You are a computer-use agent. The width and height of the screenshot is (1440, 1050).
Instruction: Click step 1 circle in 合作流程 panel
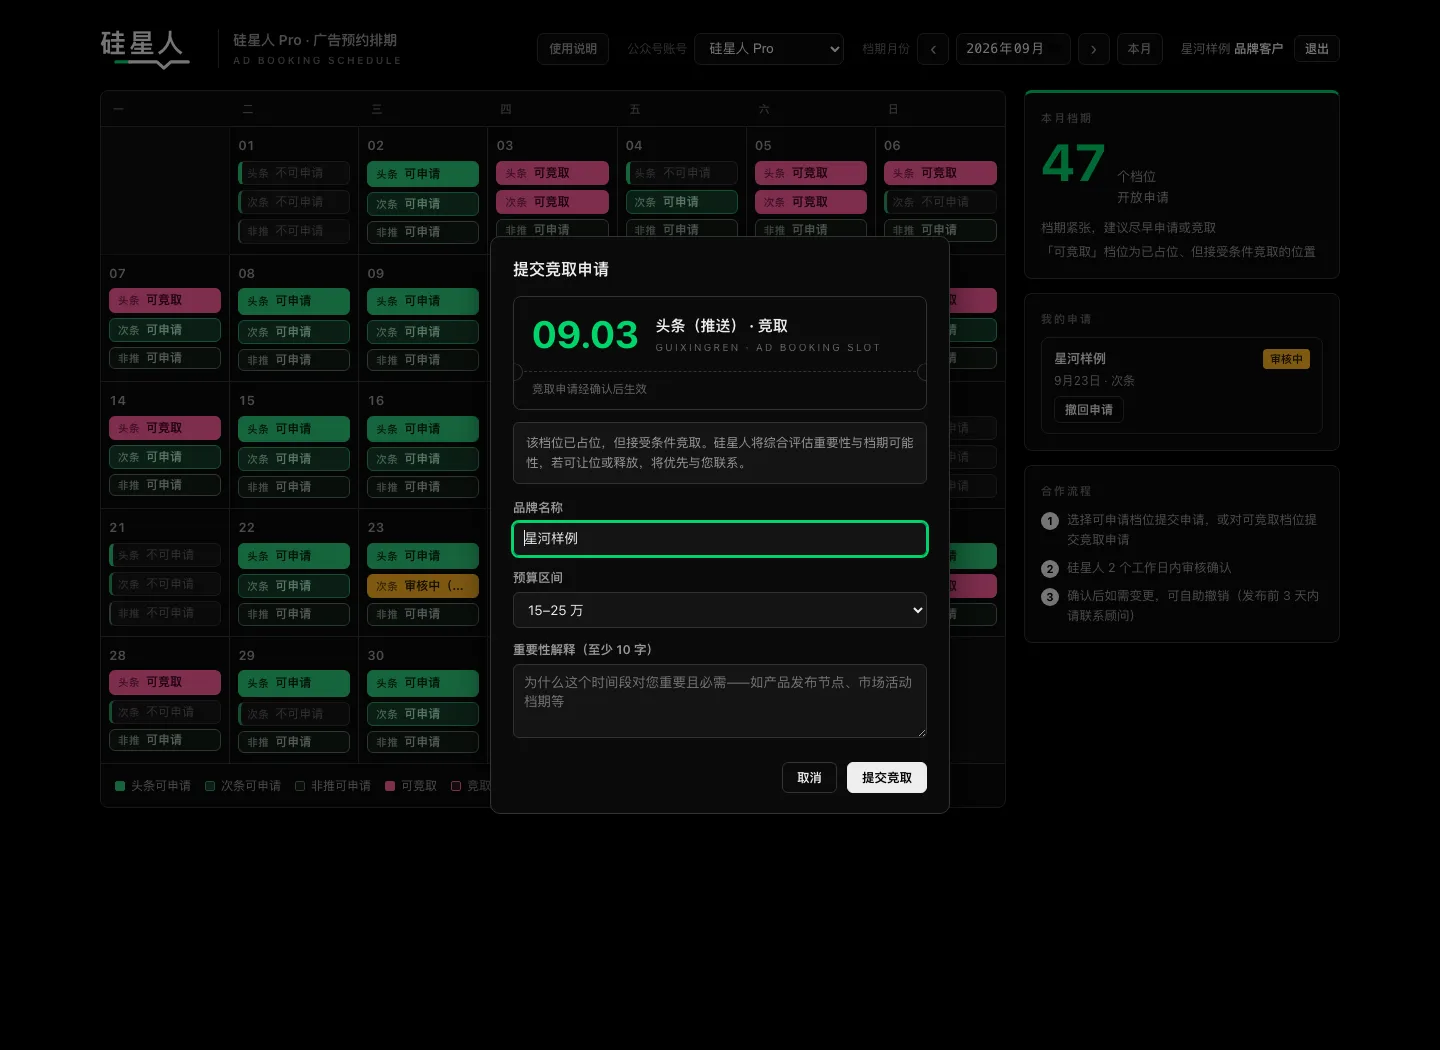(x=1049, y=521)
